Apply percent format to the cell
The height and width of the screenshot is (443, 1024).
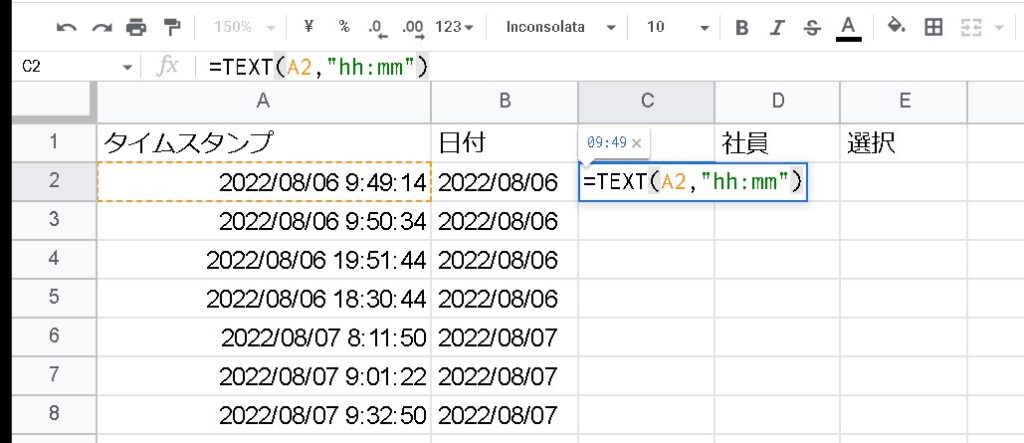pyautogui.click(x=344, y=27)
